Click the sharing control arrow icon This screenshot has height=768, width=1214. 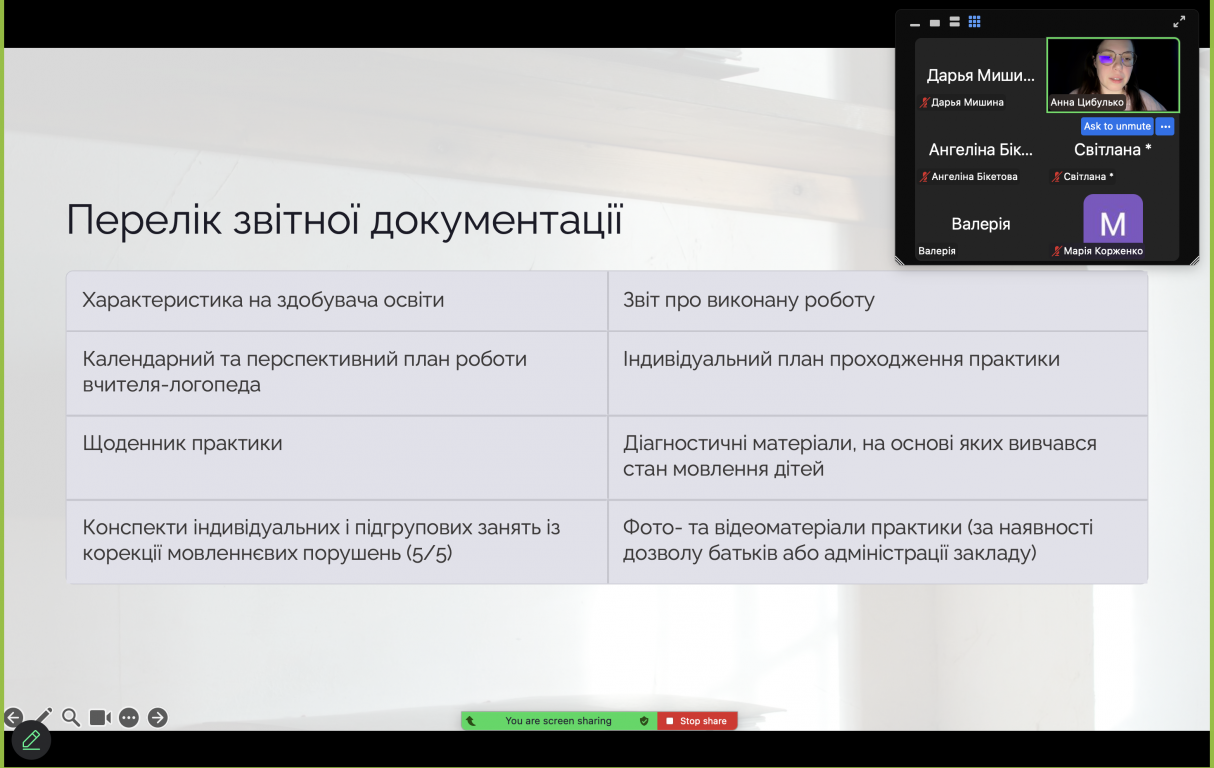[x=471, y=721]
